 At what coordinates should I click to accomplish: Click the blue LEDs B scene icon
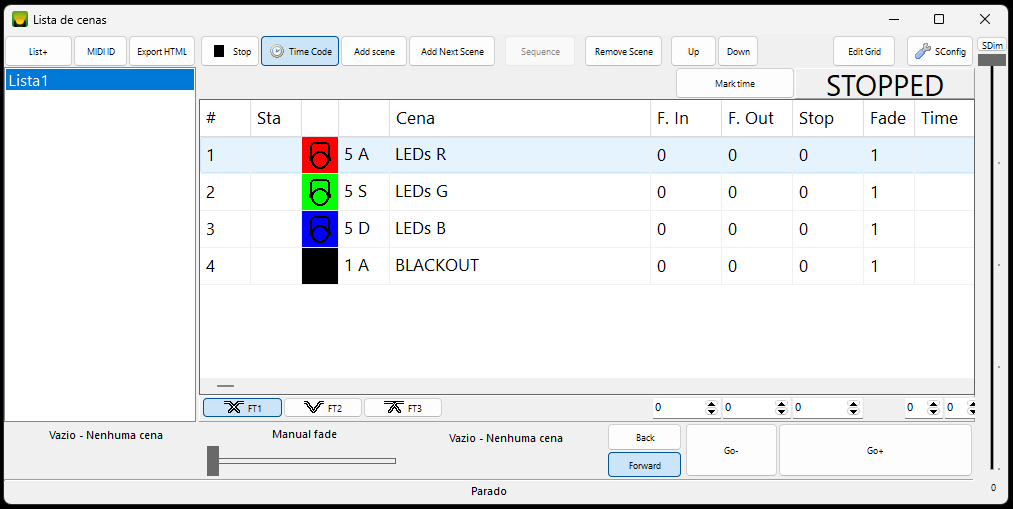(x=320, y=229)
